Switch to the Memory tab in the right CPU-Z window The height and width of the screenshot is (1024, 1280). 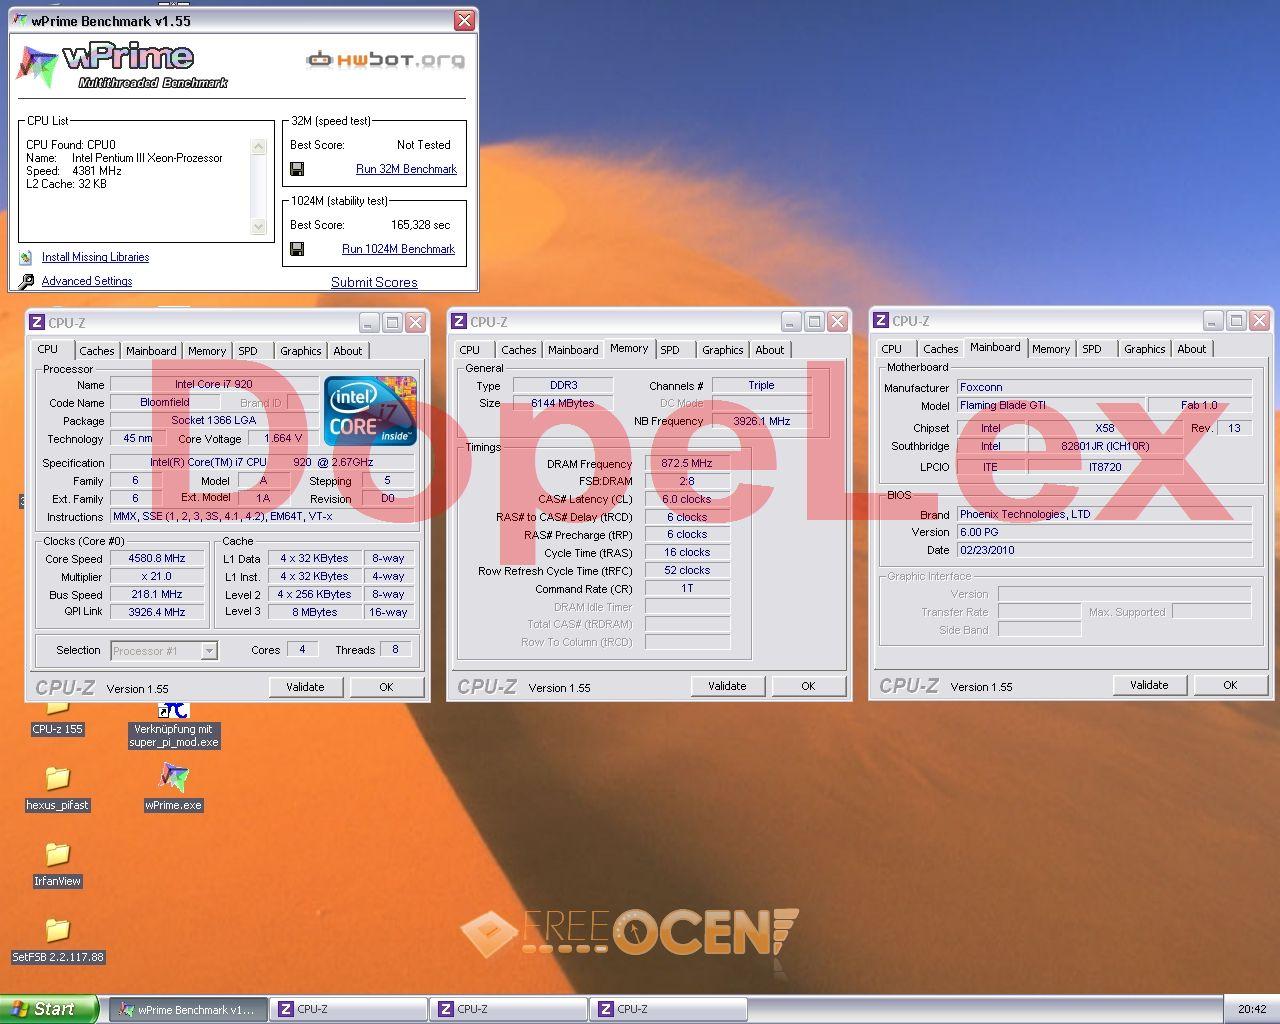(1051, 349)
